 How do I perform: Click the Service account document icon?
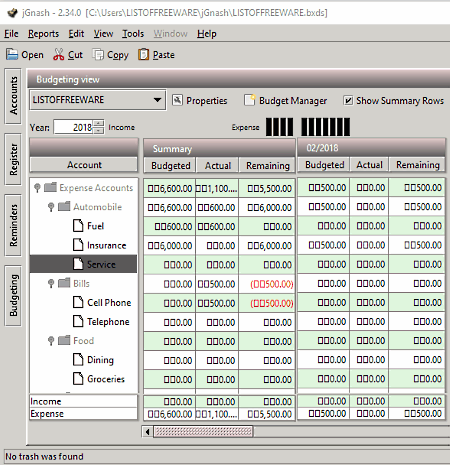[78, 264]
